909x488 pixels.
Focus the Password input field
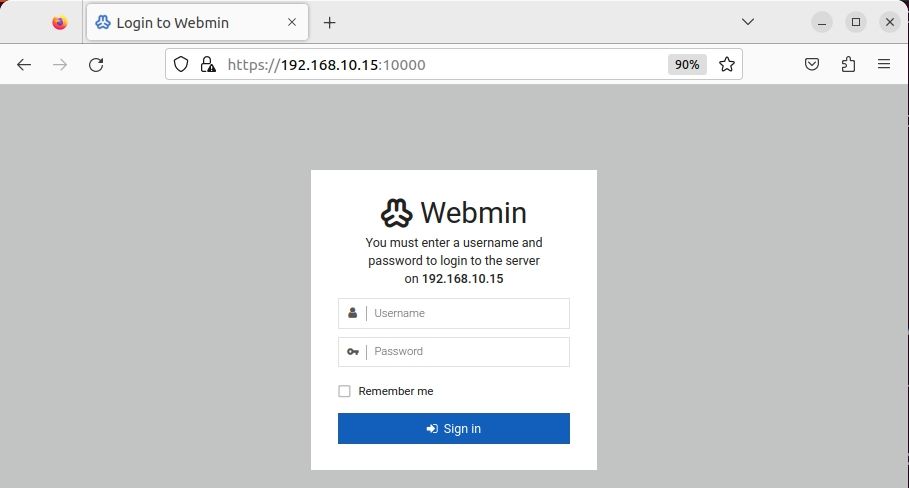click(x=454, y=352)
